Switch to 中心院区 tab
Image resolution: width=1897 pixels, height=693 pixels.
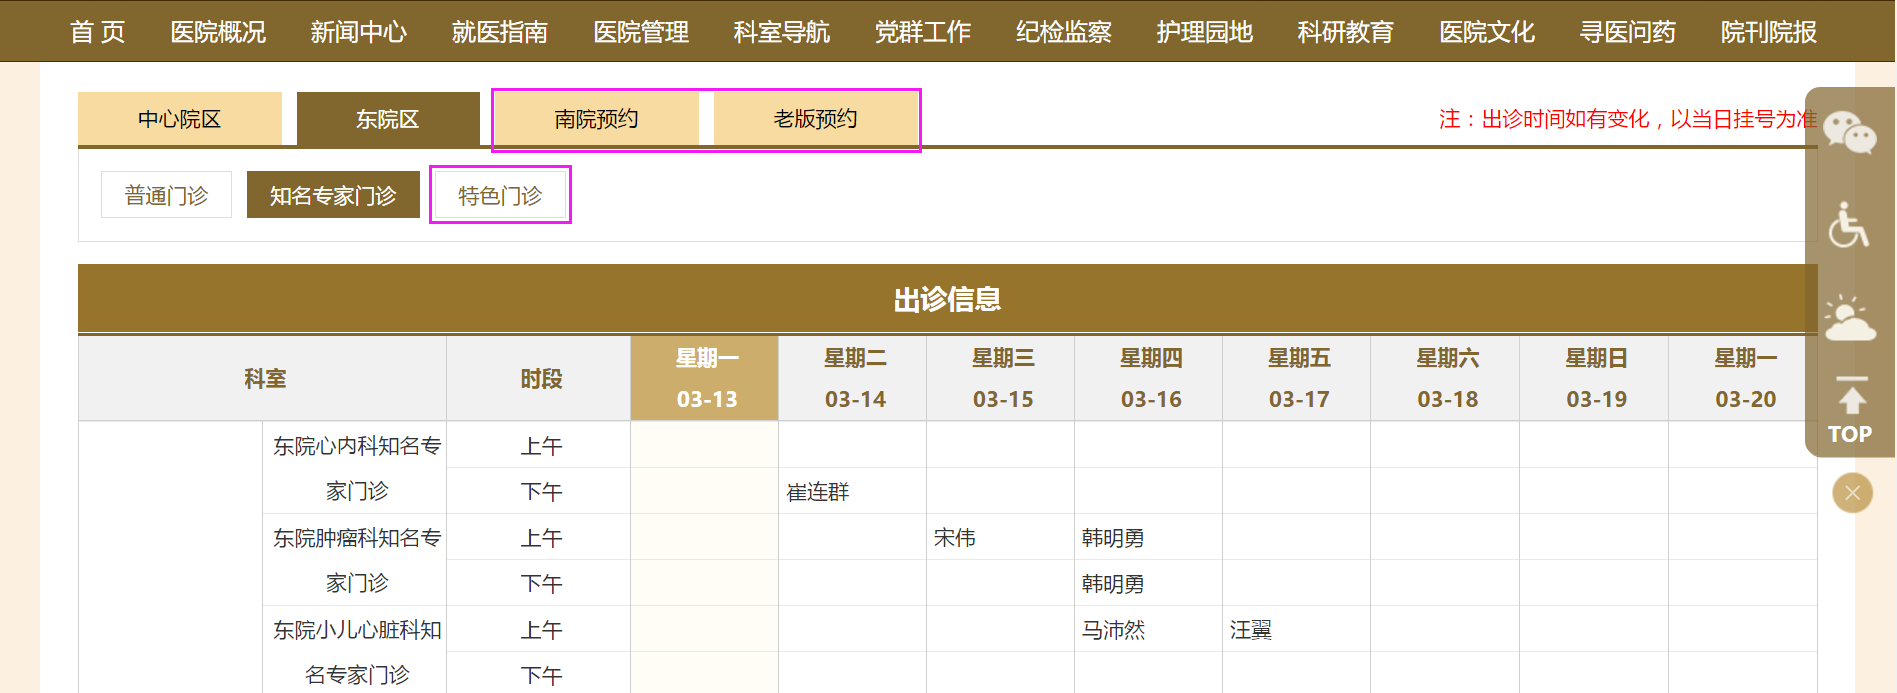179,119
